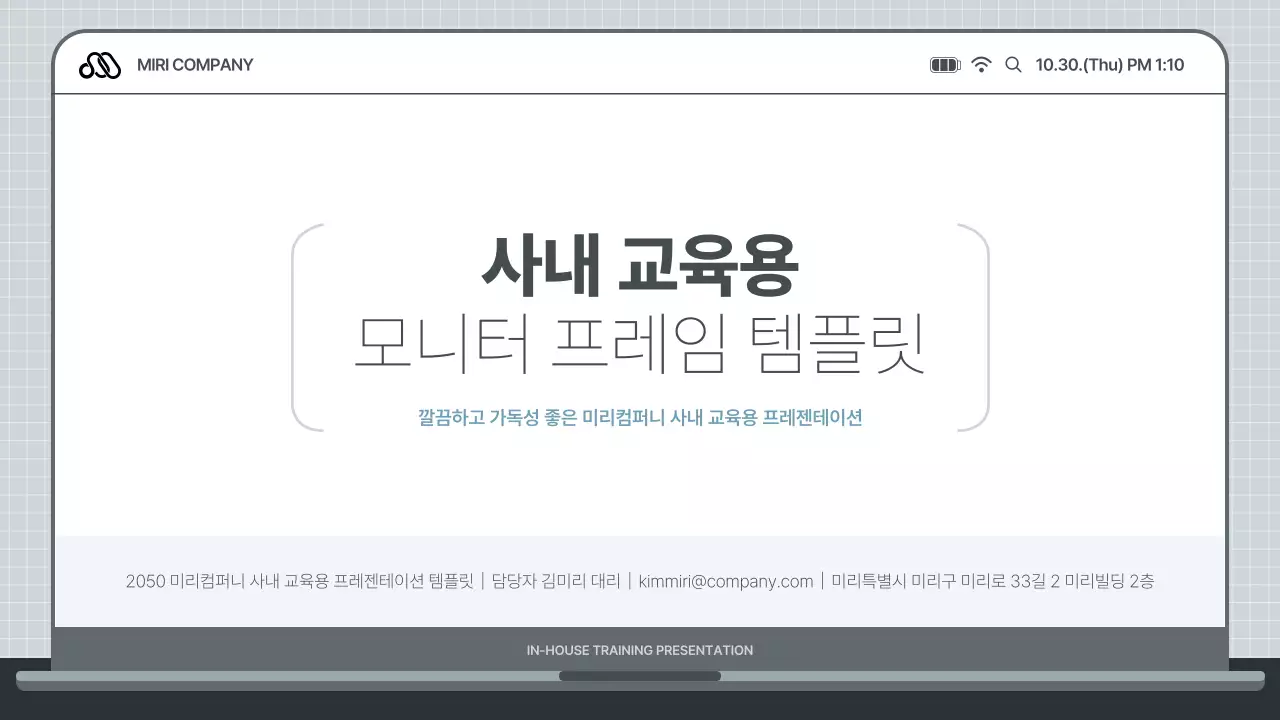The image size is (1280, 720).
Task: Expand the left bracket decoration
Action: pyautogui.click(x=302, y=327)
